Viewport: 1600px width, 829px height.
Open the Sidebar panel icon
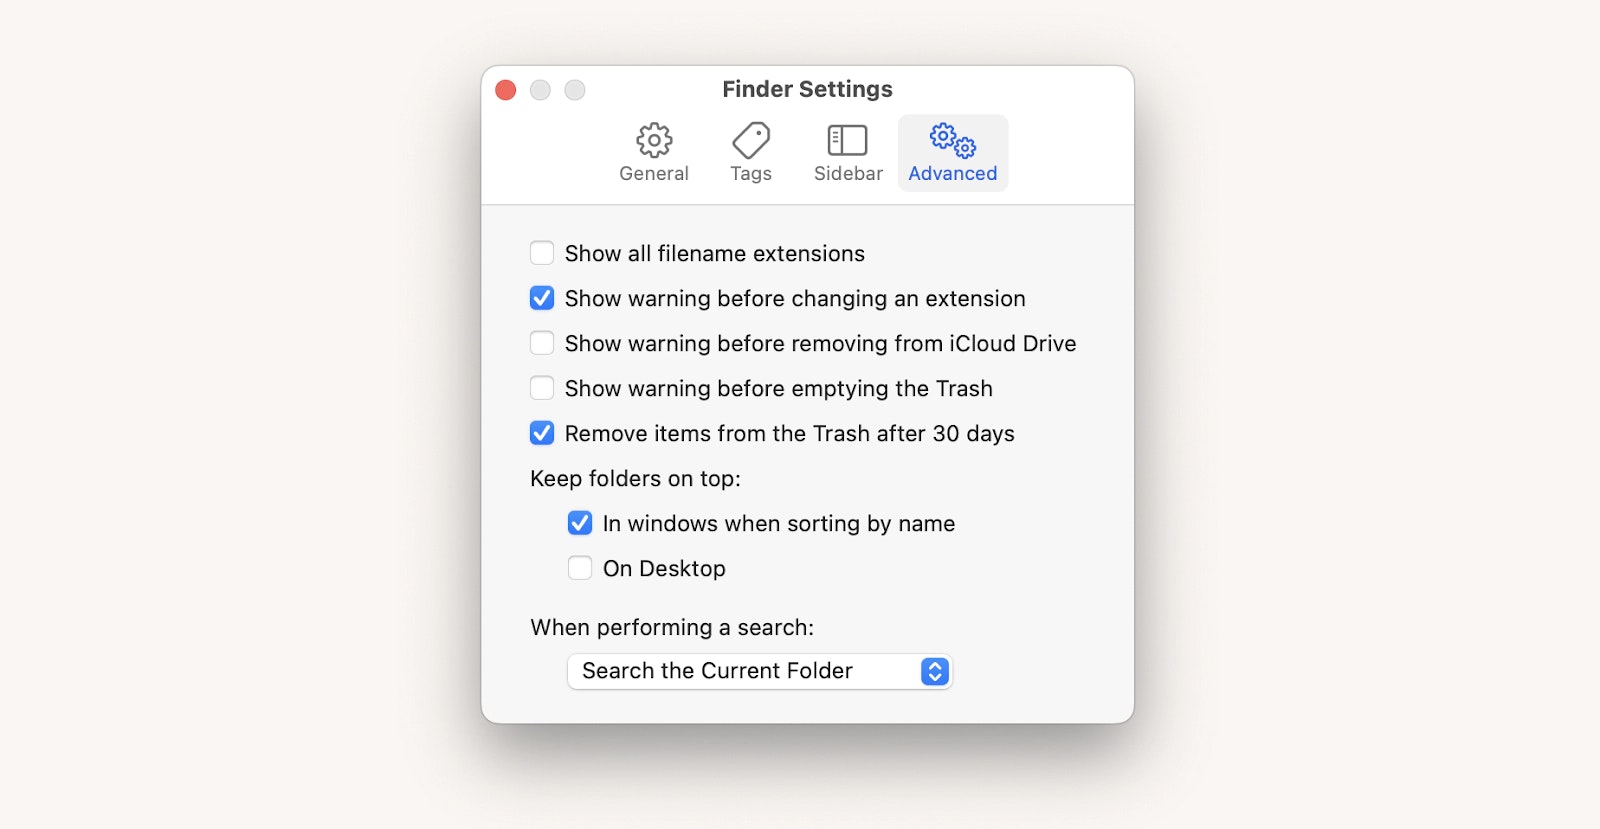(x=847, y=140)
